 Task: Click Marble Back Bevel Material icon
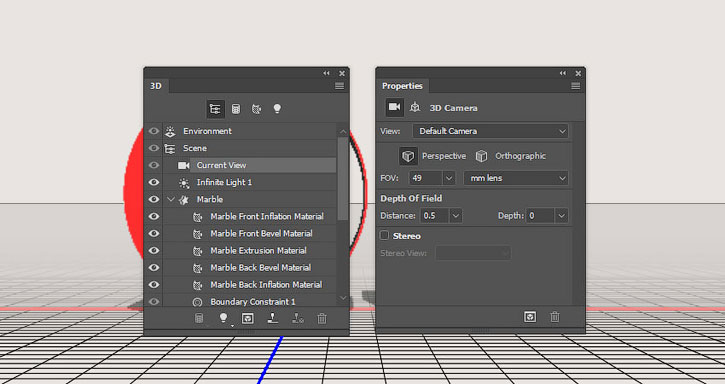coord(197,268)
